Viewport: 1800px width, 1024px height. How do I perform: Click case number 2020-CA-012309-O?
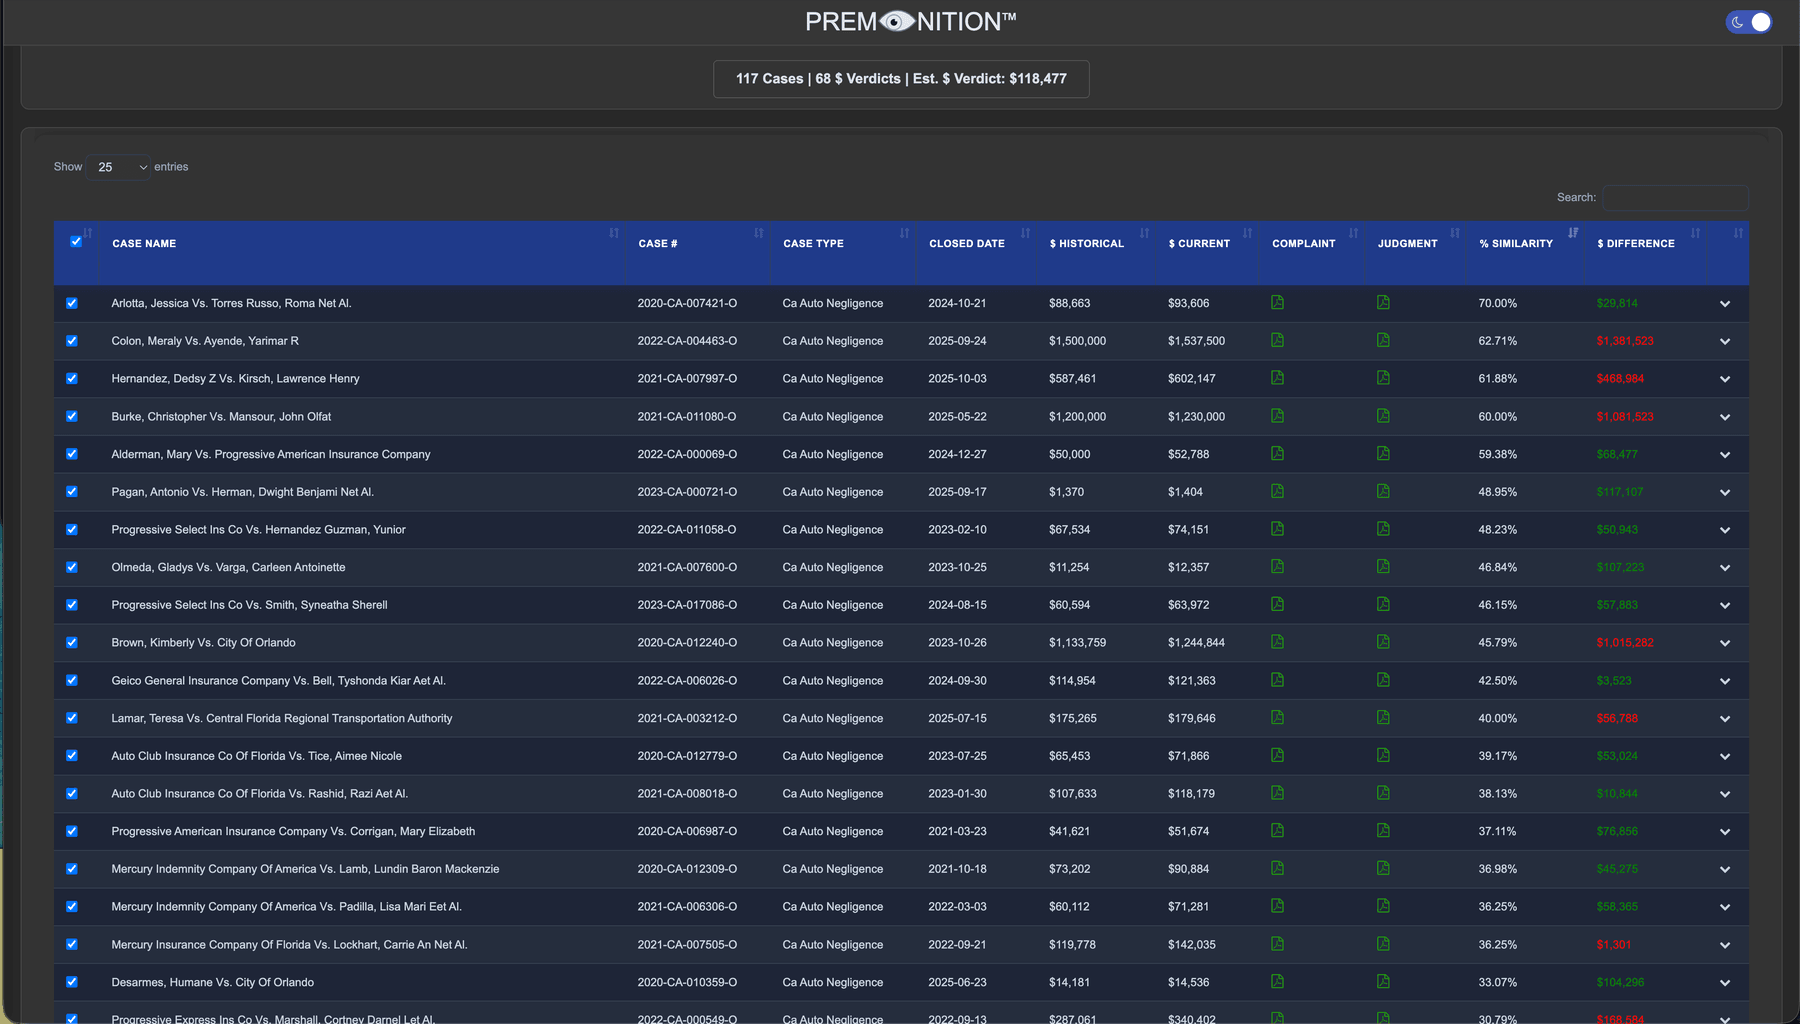687,869
